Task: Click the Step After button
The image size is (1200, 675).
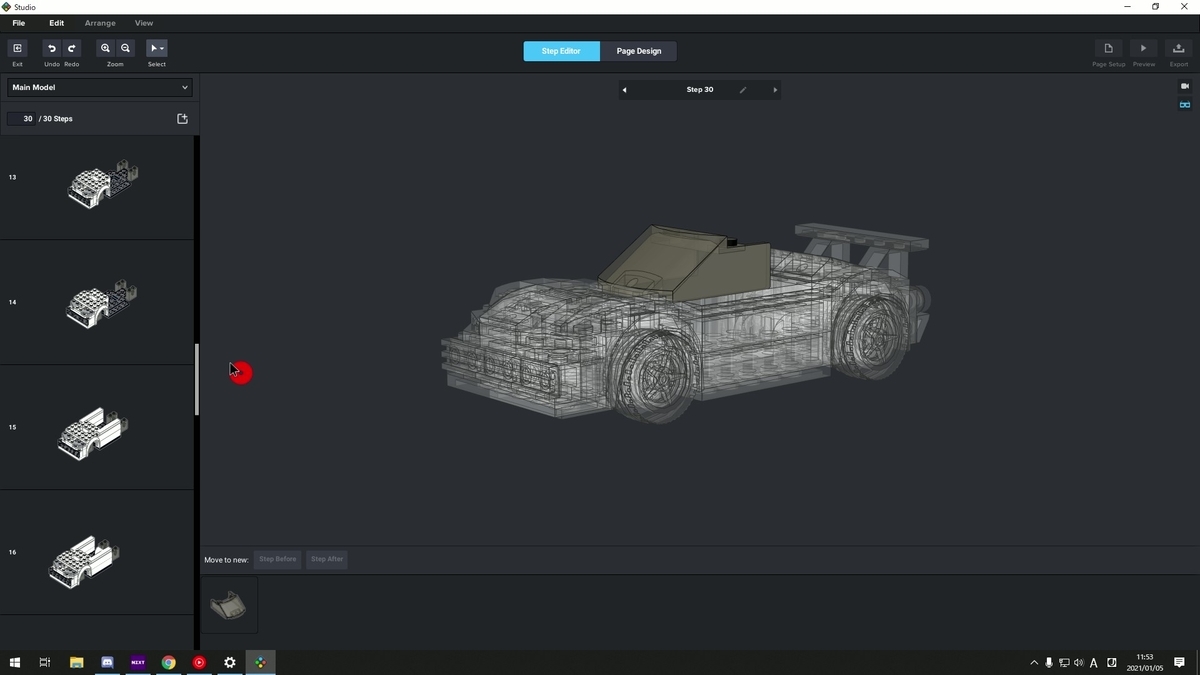Action: point(327,559)
